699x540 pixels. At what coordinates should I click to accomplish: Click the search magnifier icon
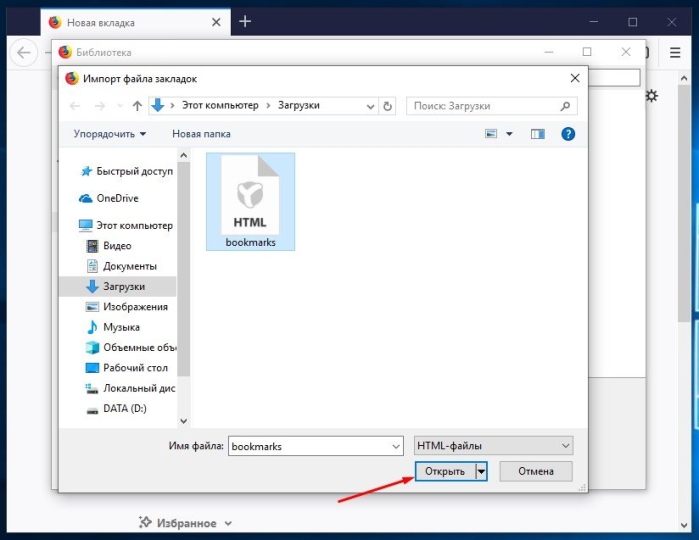tap(565, 106)
